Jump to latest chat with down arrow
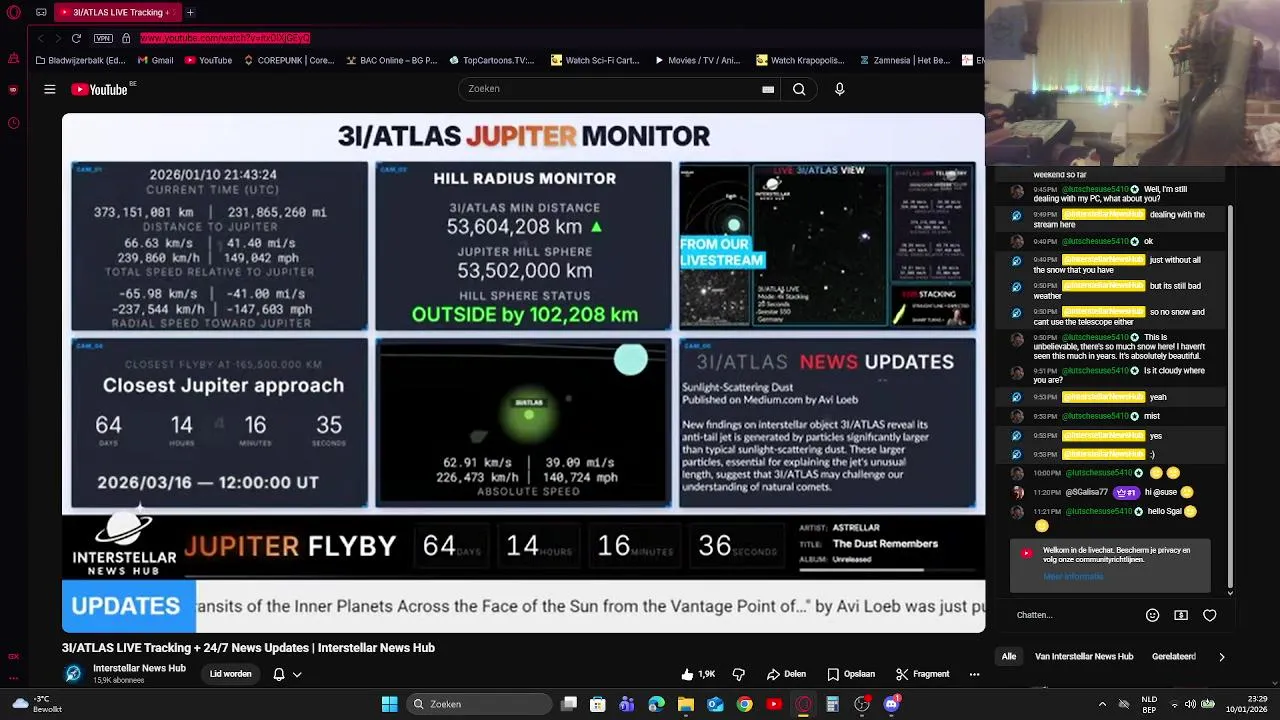The height and width of the screenshot is (720, 1280). click(x=1230, y=593)
